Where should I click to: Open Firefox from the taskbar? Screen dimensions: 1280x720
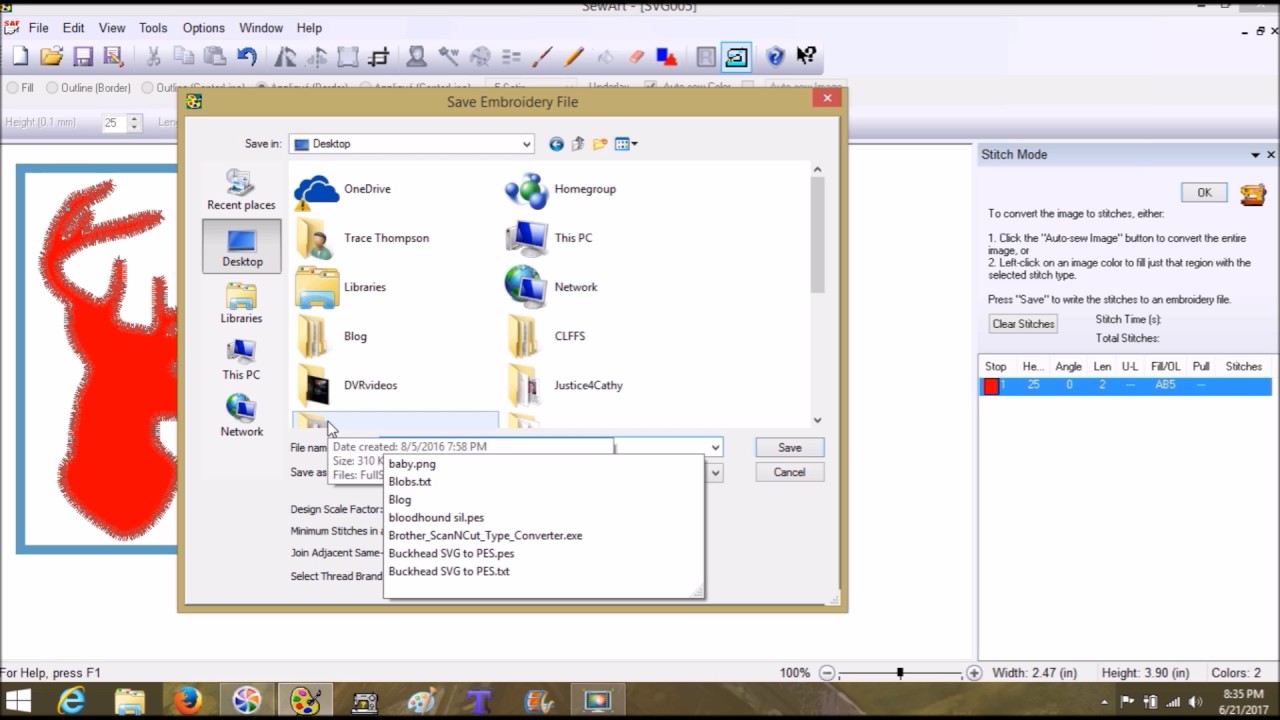(x=187, y=701)
